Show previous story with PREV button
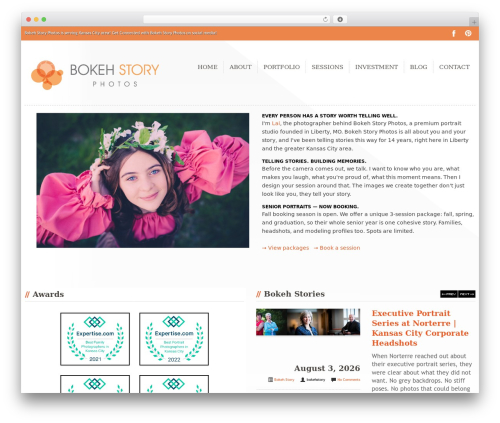 coord(449,294)
